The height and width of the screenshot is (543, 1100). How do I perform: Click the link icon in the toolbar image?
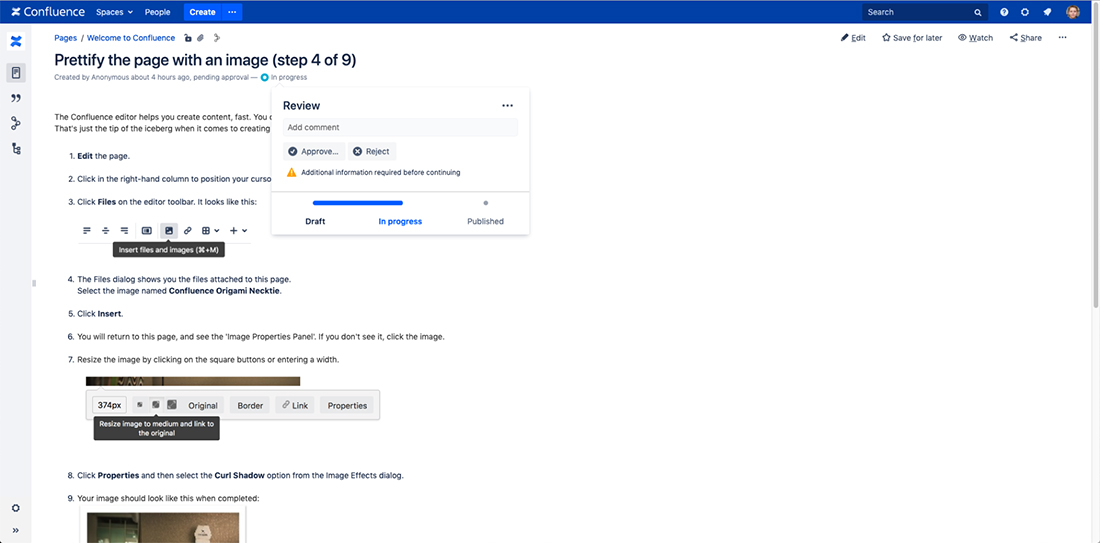(x=188, y=230)
